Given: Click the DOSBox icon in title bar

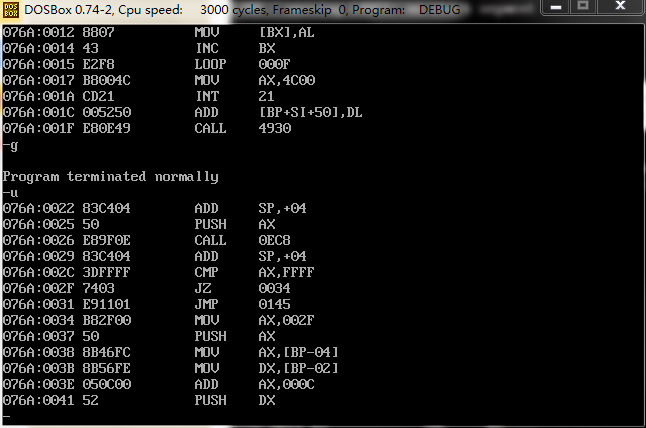Looking at the screenshot, I should click(10, 10).
